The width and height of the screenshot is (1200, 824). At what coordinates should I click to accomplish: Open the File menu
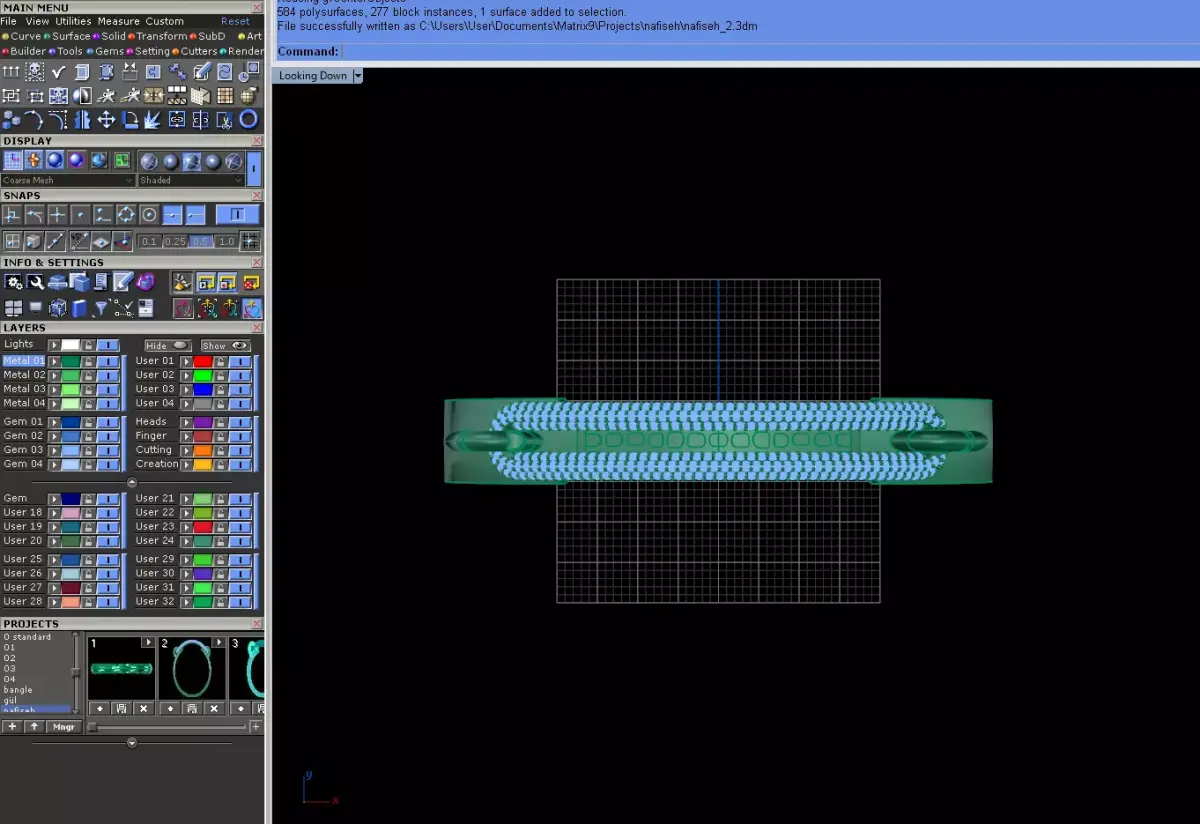point(9,21)
